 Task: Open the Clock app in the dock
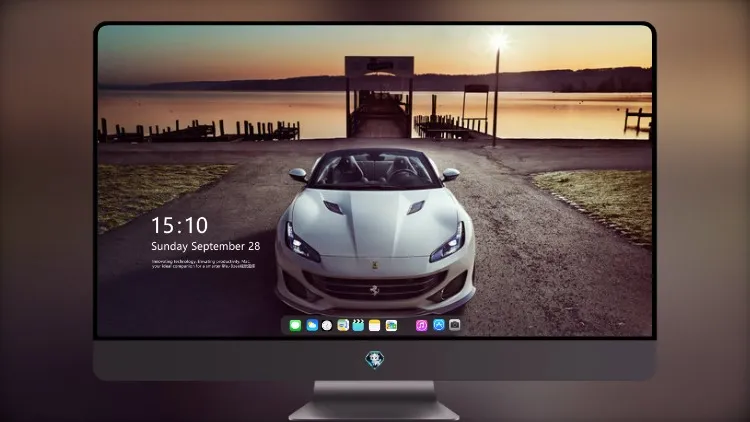(327, 325)
